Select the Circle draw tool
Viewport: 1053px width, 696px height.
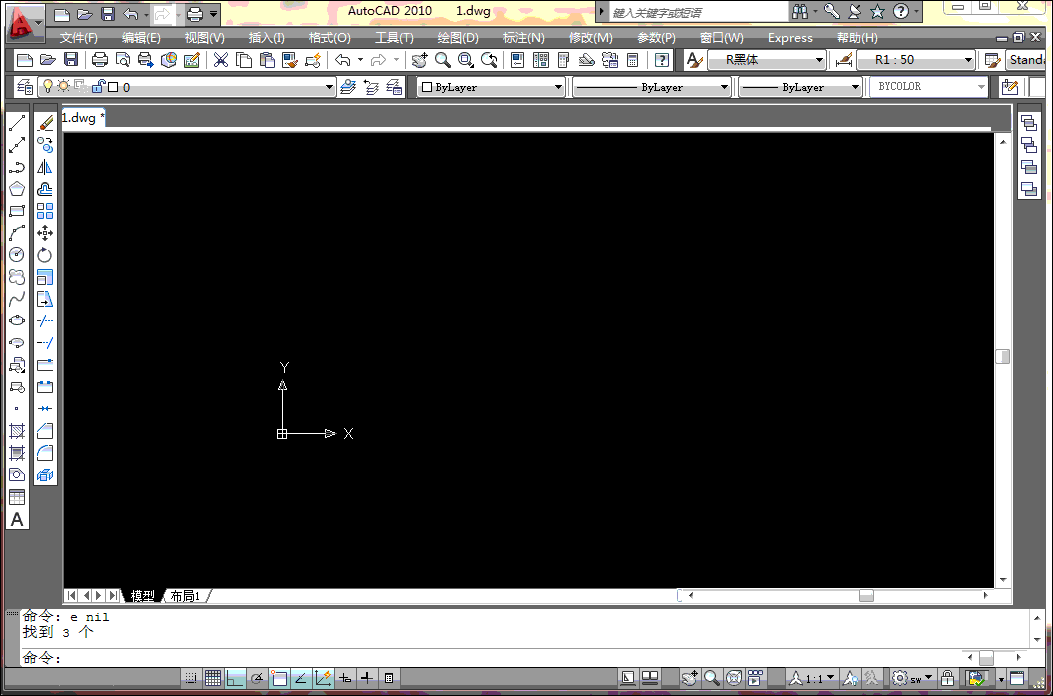17,255
